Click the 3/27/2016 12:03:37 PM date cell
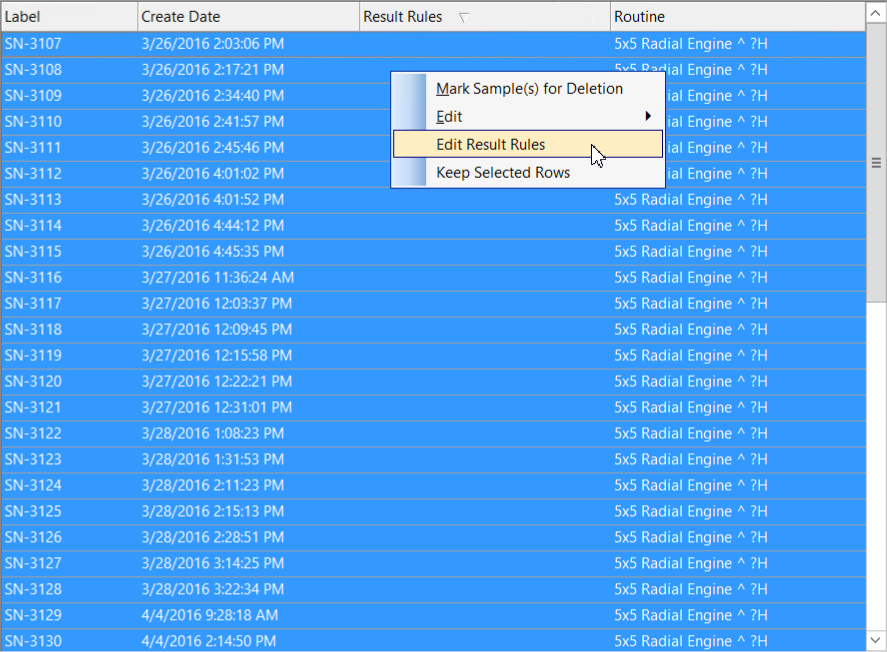The height and width of the screenshot is (652, 887). point(217,303)
